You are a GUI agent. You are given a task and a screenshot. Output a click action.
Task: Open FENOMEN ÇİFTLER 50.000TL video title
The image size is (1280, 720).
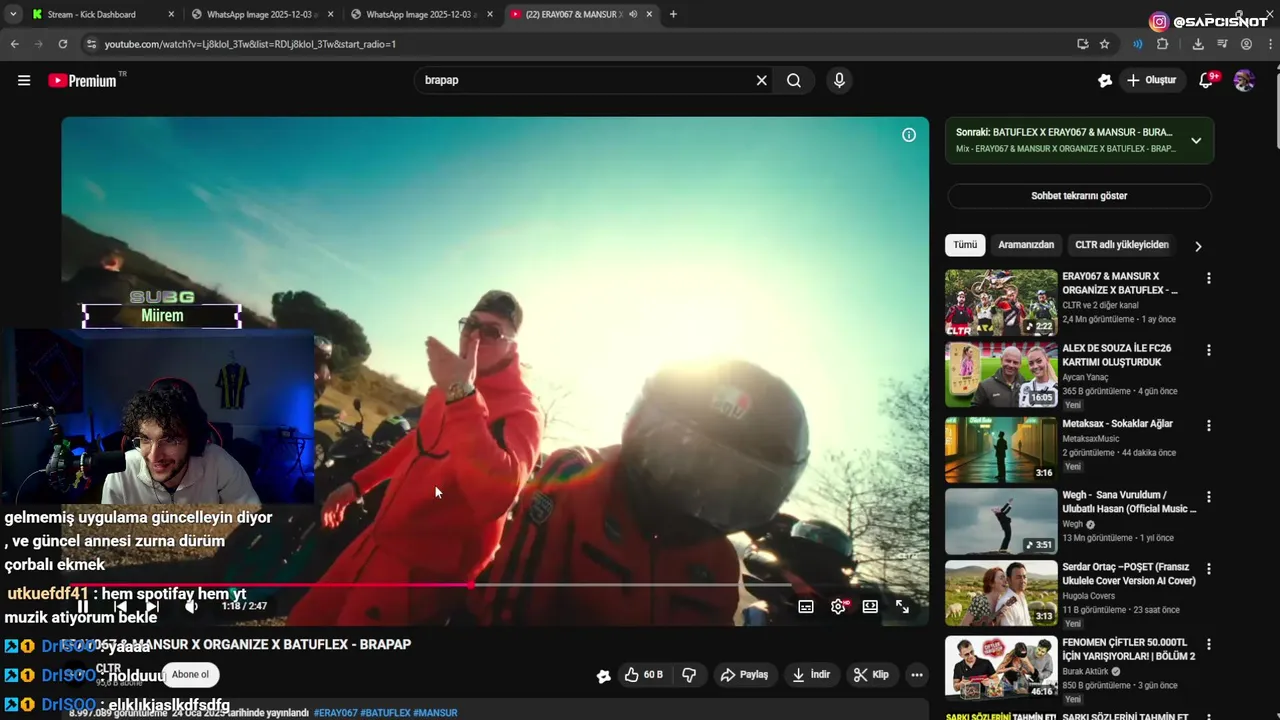pos(1129,649)
